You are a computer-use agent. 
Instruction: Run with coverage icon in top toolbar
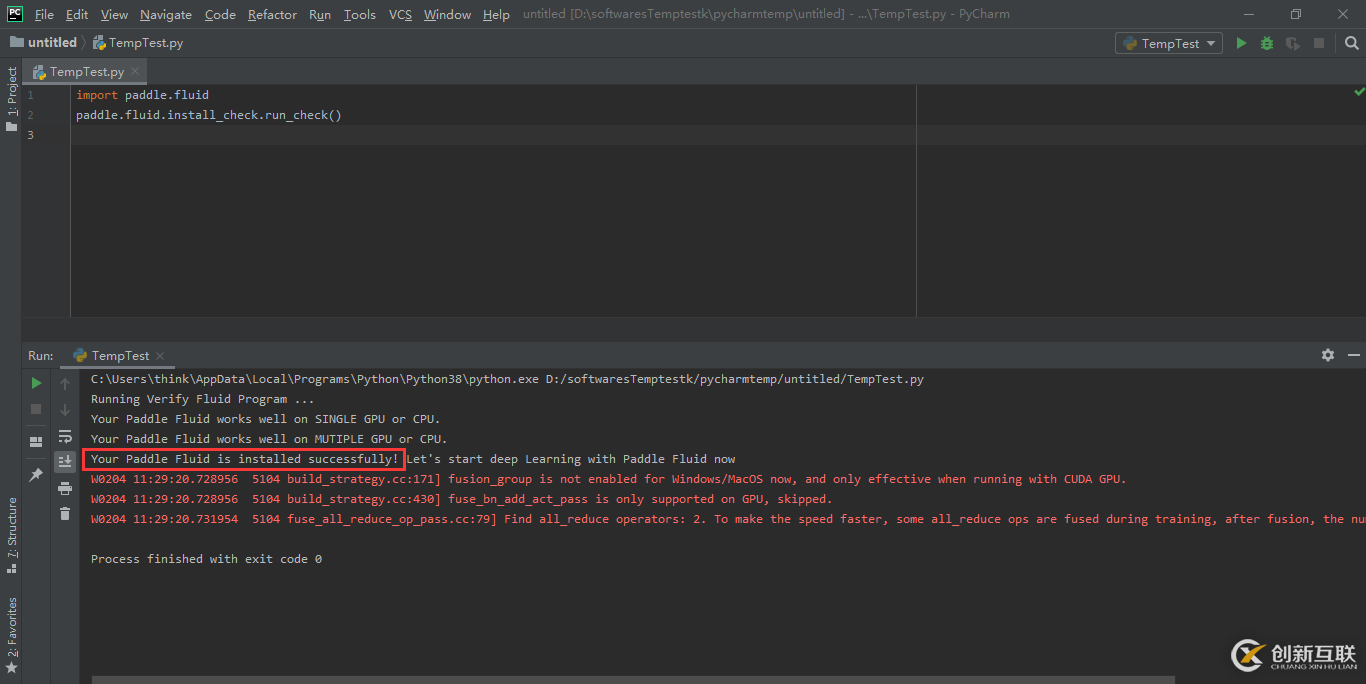(1293, 43)
